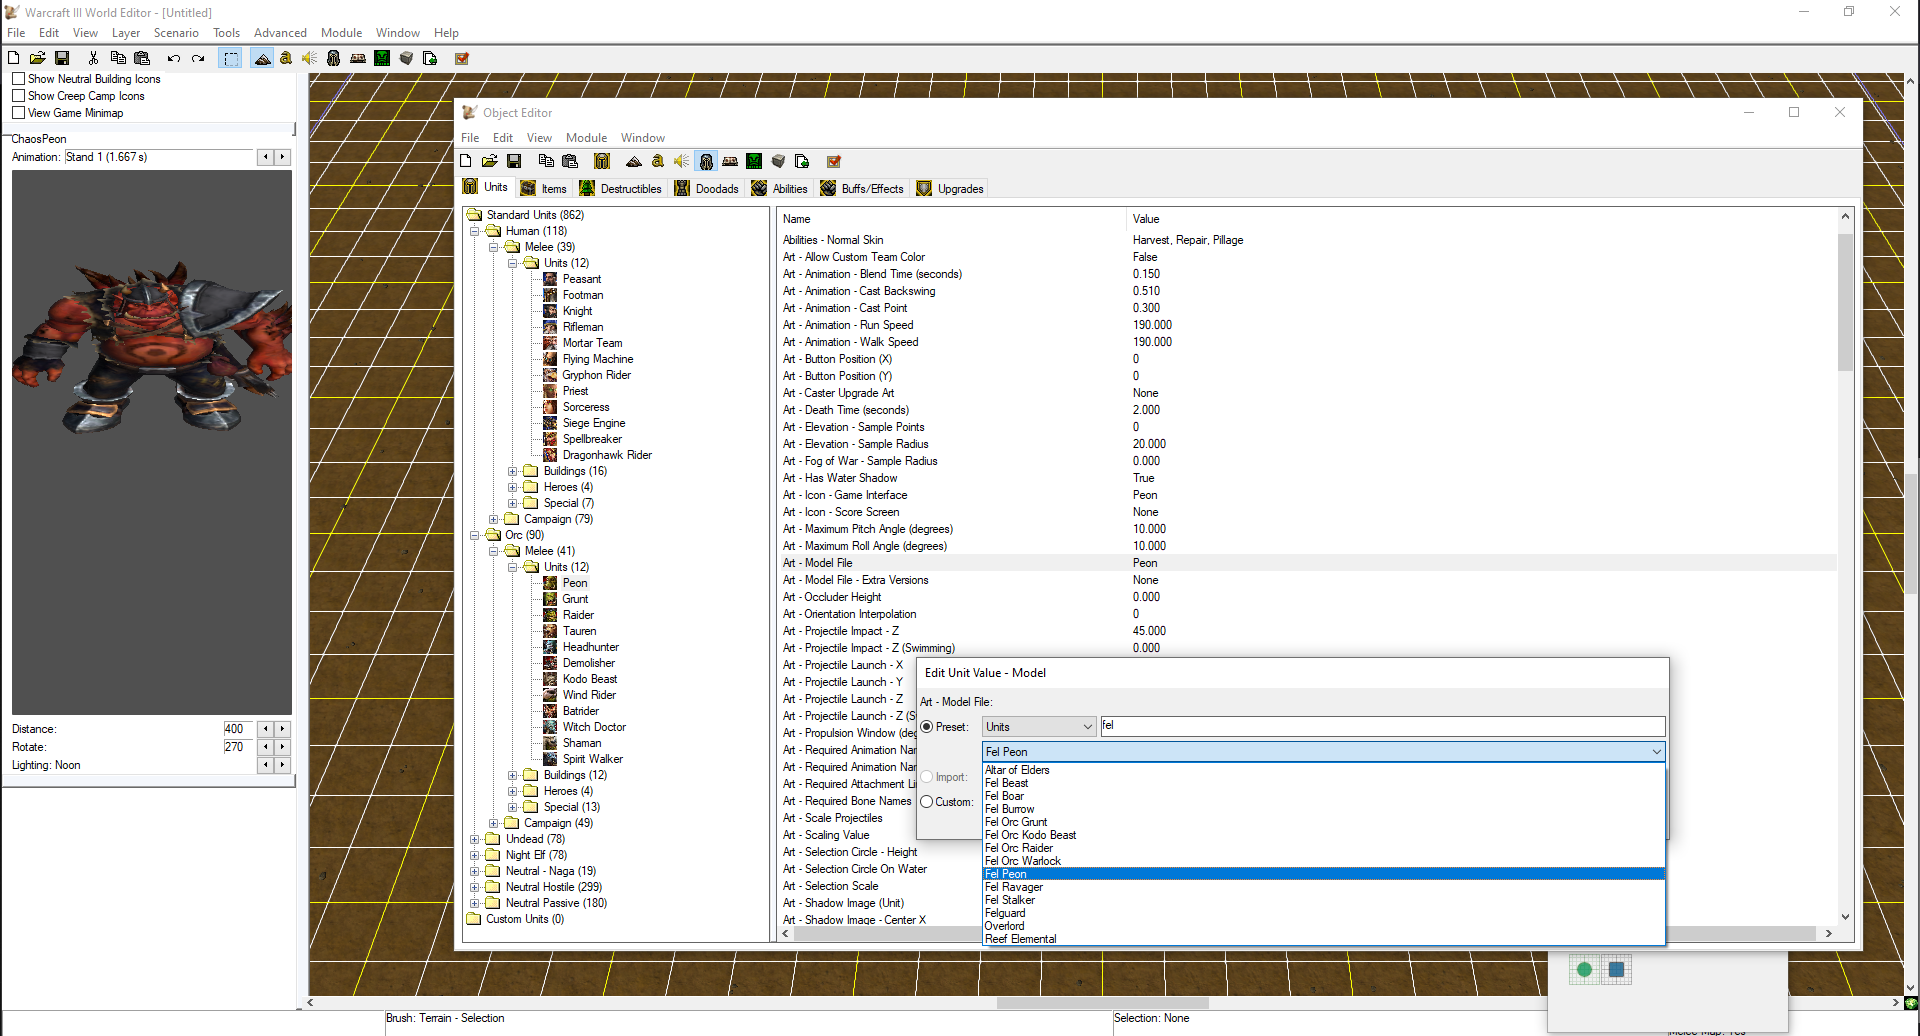Click the Terrain Editor icon in main toolbar
Viewport: 1920px width, 1036px height.
pyautogui.click(x=262, y=59)
